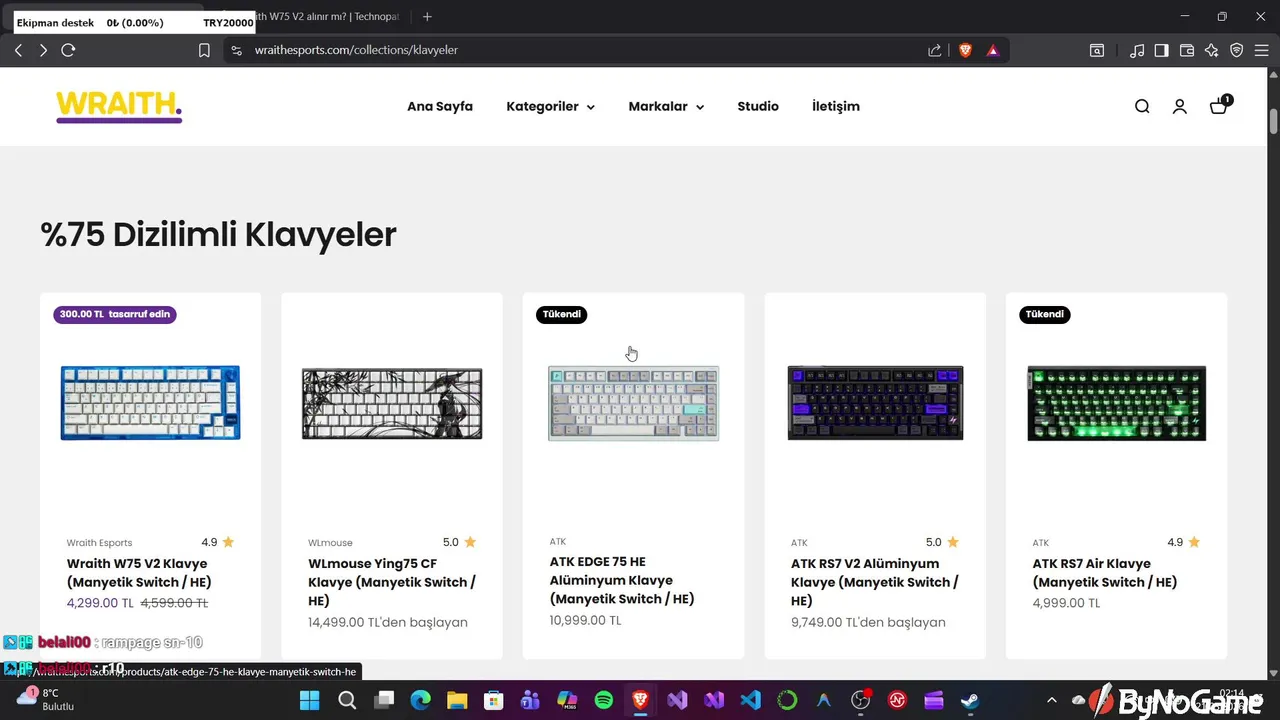This screenshot has width=1280, height=720.
Task: Open Brave Shields lion icon
Action: point(965,50)
